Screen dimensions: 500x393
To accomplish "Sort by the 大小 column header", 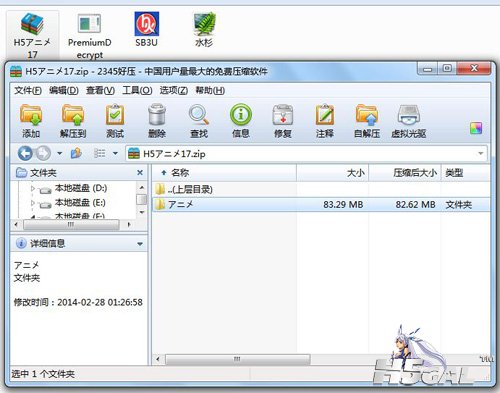I will click(x=332, y=173).
